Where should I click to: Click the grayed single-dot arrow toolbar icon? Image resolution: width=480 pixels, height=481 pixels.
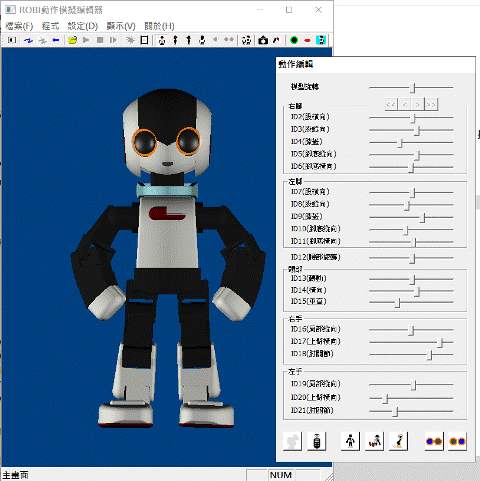tap(215, 40)
